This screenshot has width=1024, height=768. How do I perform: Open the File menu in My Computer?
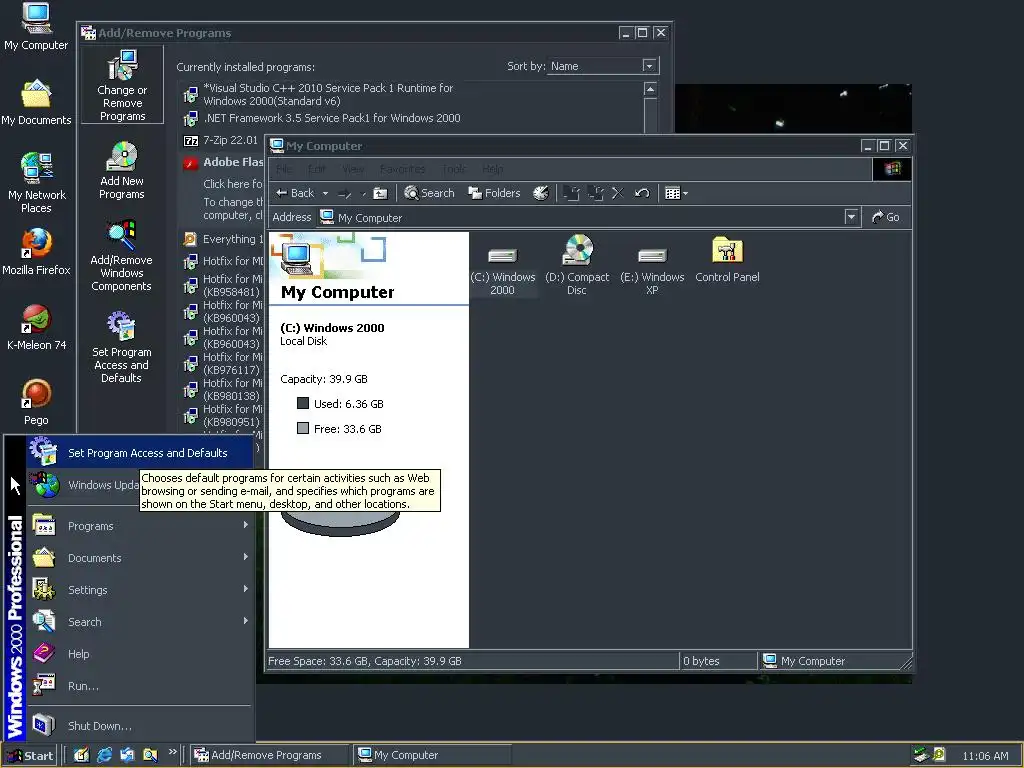pyautogui.click(x=284, y=169)
